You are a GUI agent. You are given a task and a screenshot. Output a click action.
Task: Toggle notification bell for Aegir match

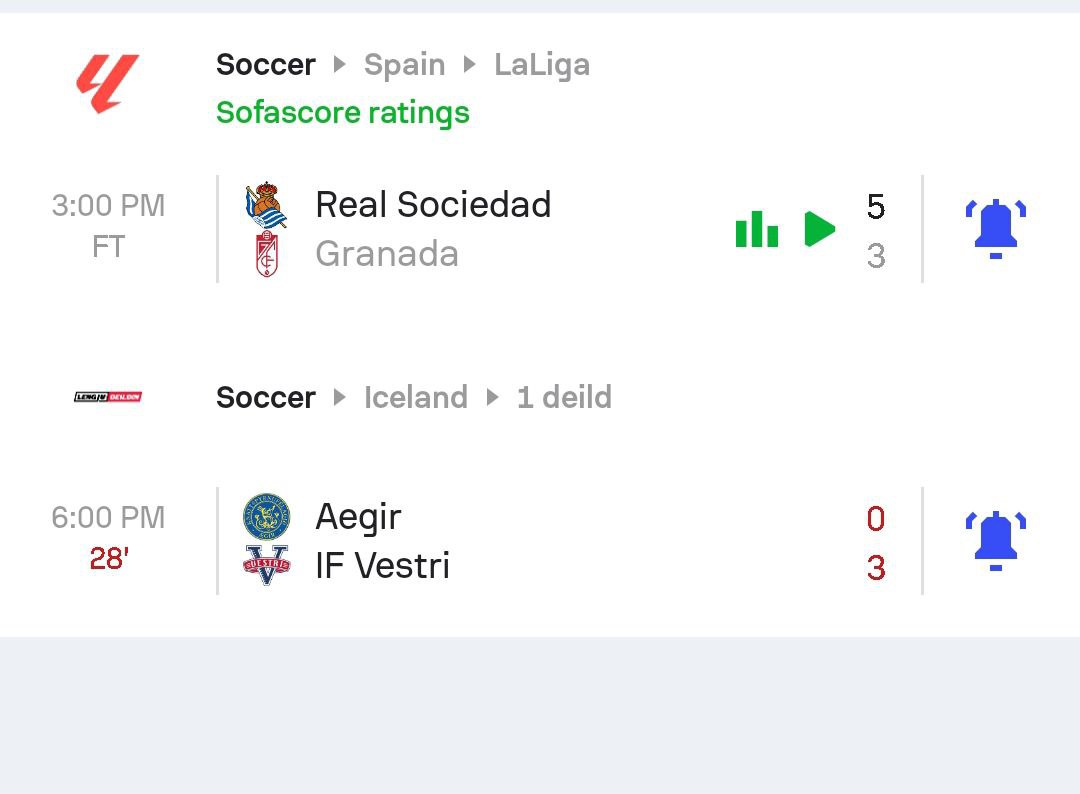(x=995, y=541)
